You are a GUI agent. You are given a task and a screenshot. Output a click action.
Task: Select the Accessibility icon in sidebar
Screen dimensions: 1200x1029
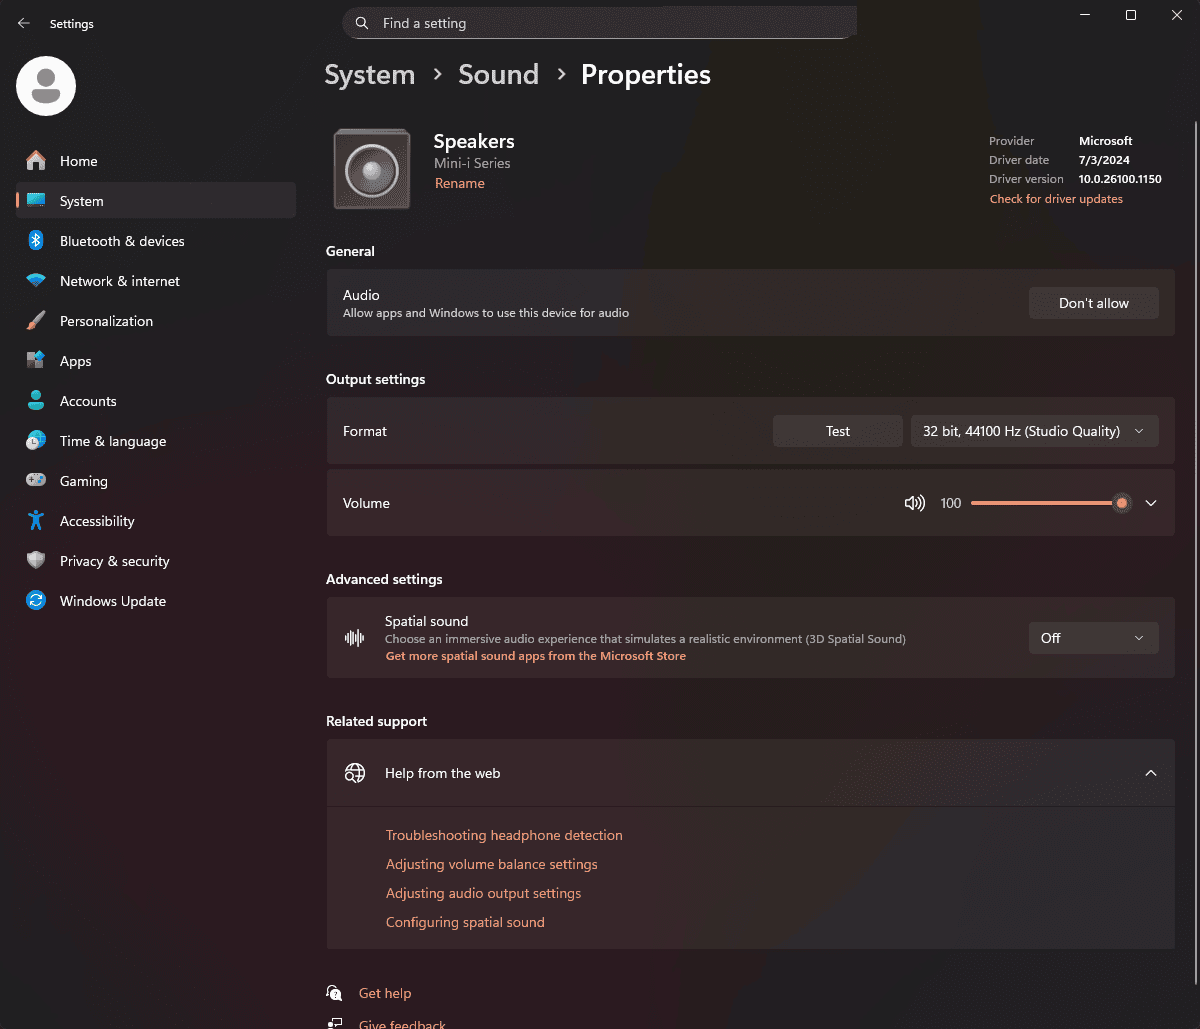click(36, 521)
